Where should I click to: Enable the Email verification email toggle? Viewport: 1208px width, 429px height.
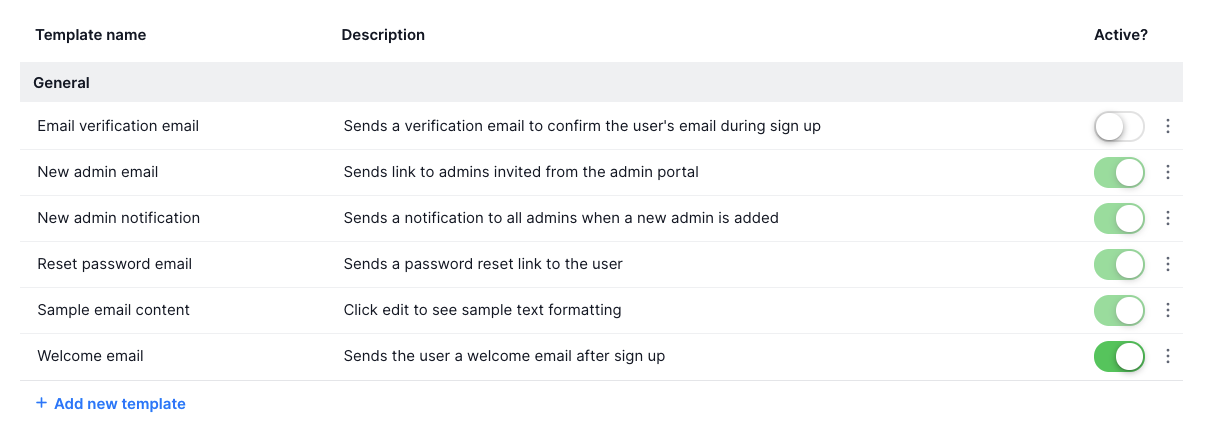[1119, 127]
